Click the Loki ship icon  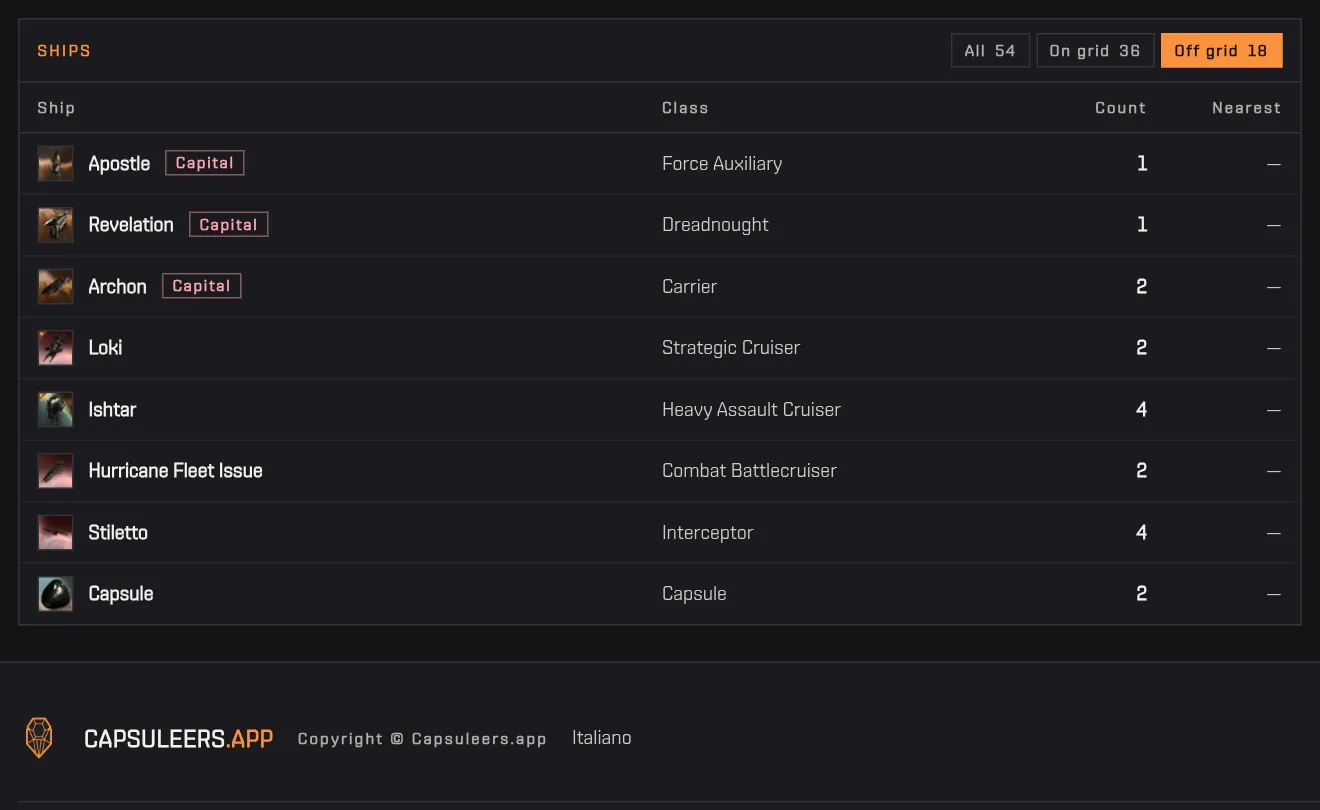55,348
